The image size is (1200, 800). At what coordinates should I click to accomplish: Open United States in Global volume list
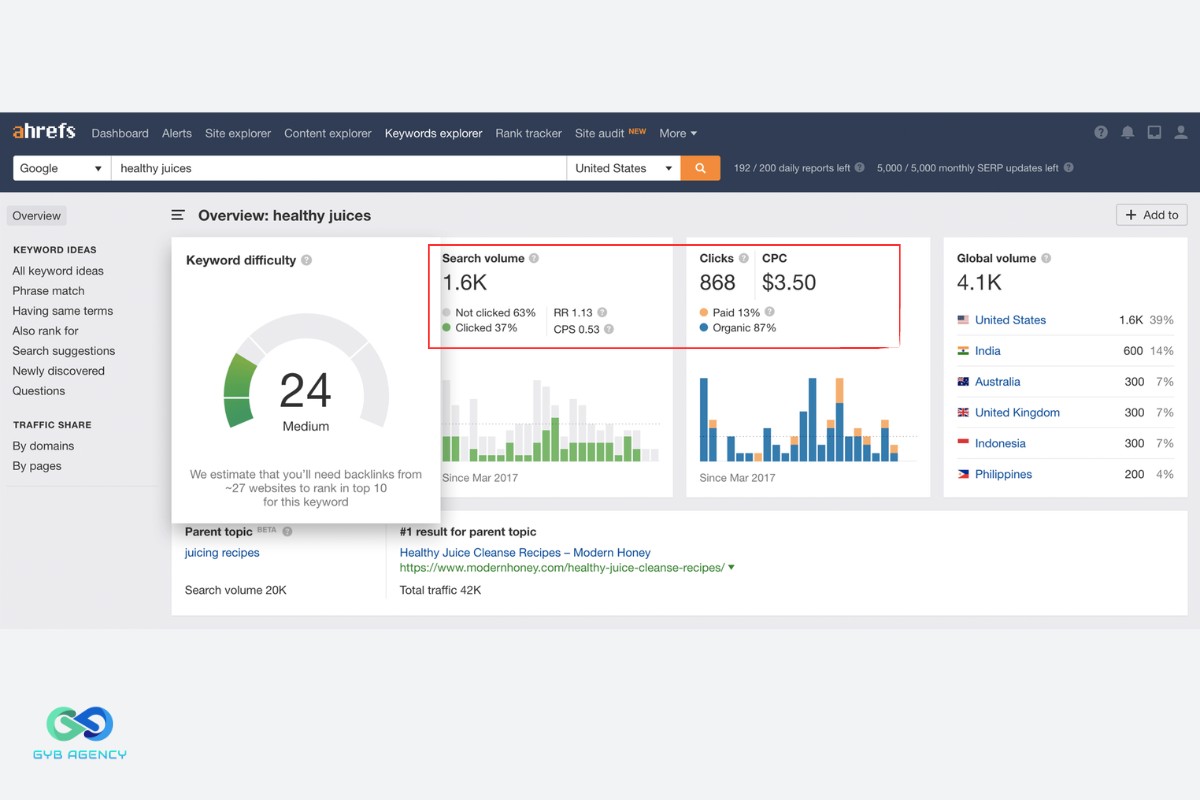click(1011, 320)
